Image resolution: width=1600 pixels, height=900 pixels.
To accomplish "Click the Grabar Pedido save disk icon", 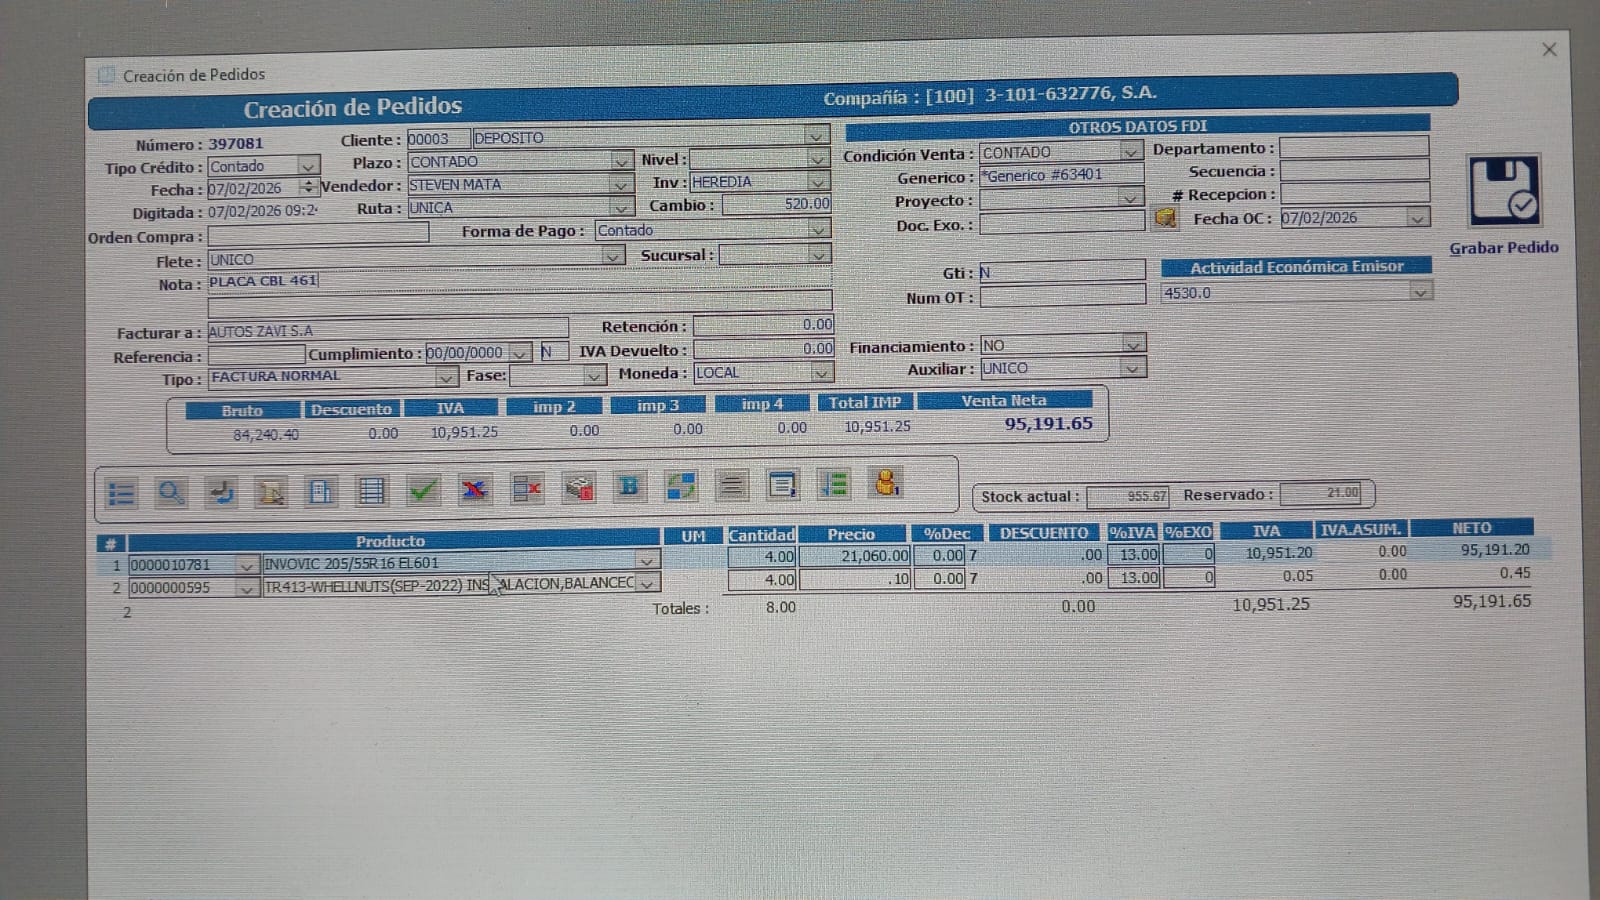I will point(1503,191).
